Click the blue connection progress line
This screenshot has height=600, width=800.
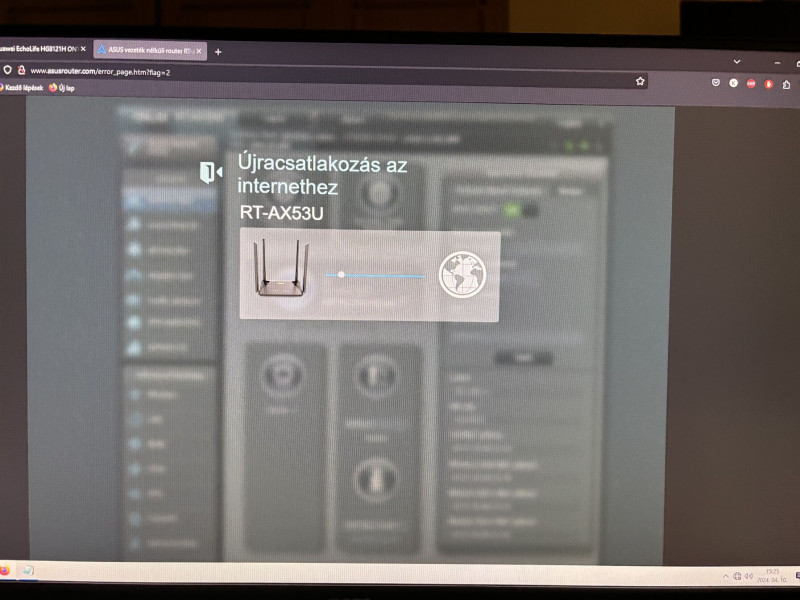coord(376,276)
